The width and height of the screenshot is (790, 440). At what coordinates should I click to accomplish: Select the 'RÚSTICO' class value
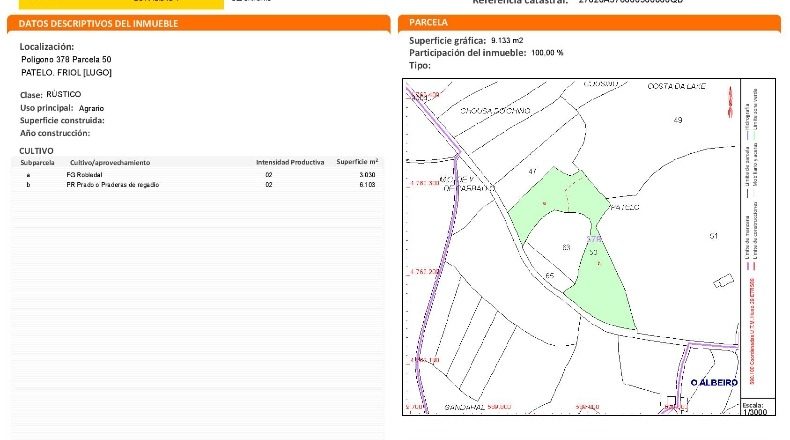coord(63,94)
